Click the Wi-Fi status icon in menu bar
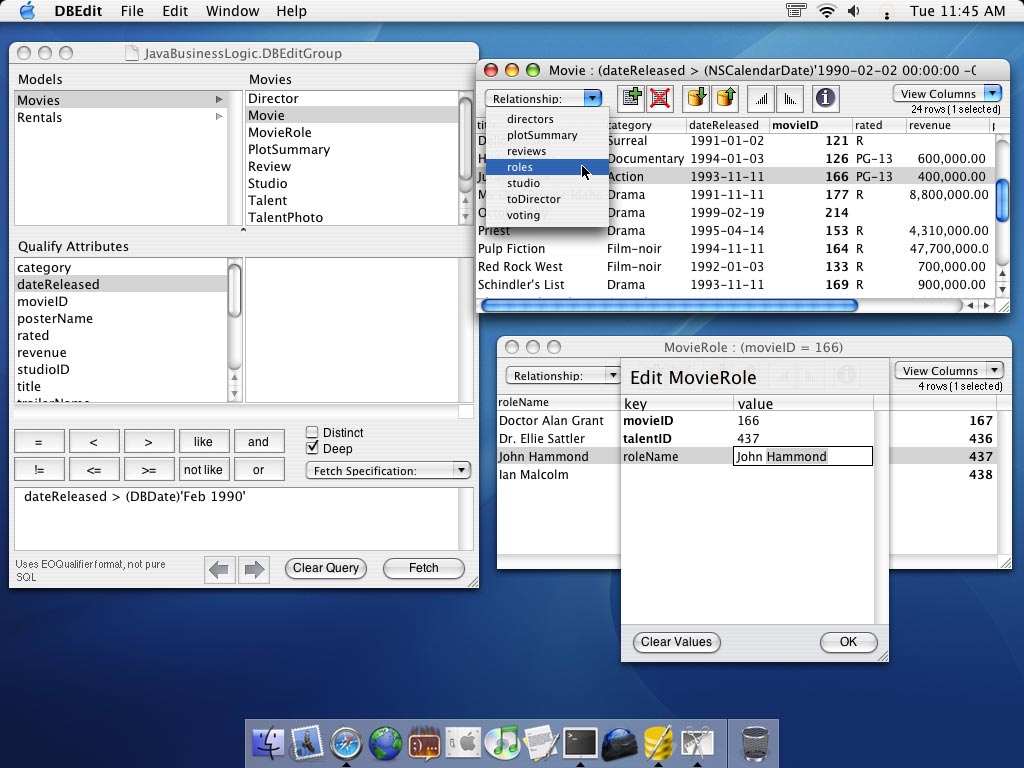The height and width of the screenshot is (768, 1024). point(827,11)
